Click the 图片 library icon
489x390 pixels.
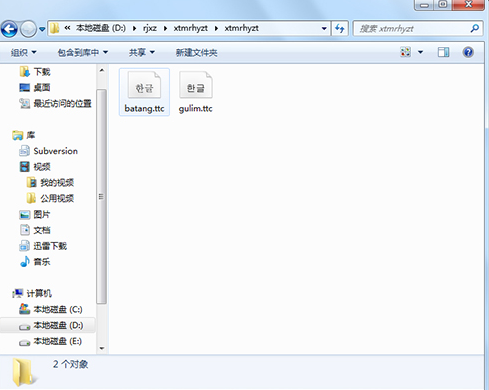25,215
